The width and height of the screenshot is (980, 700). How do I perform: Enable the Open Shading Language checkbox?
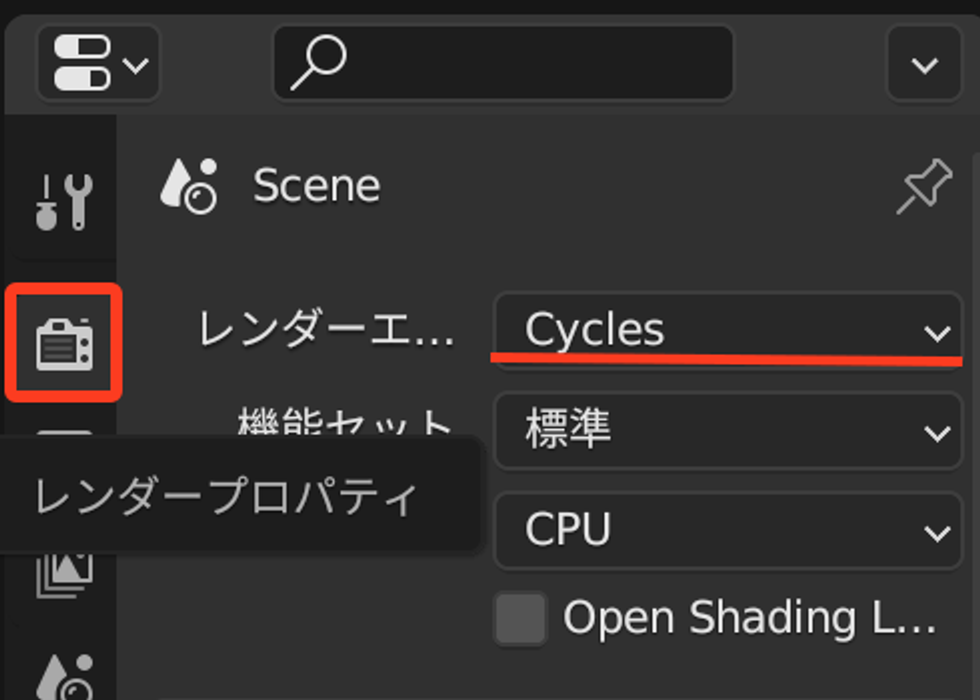coord(520,618)
